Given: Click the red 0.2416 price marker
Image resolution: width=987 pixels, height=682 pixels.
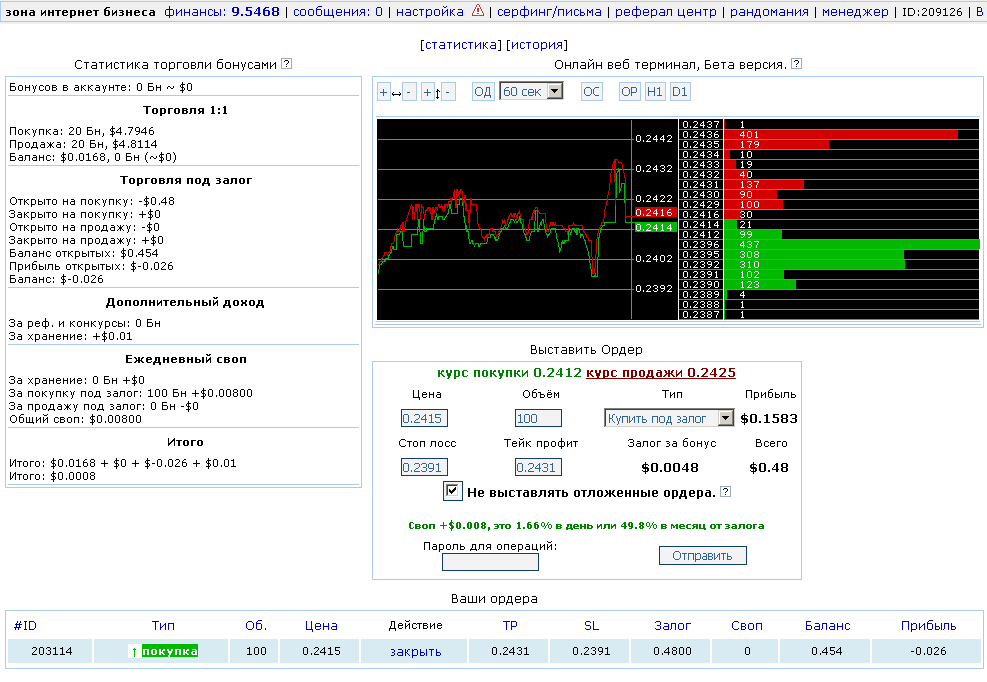Looking at the screenshot, I should pyautogui.click(x=655, y=213).
